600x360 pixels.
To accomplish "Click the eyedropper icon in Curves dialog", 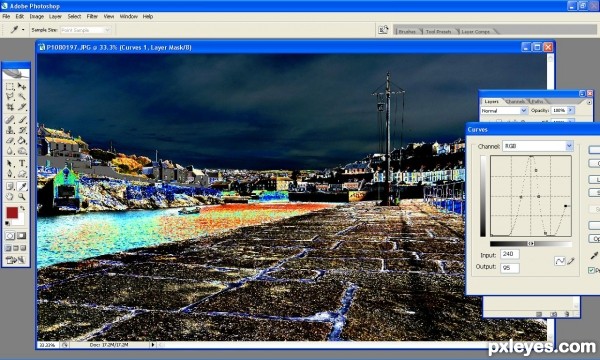I will click(x=594, y=256).
